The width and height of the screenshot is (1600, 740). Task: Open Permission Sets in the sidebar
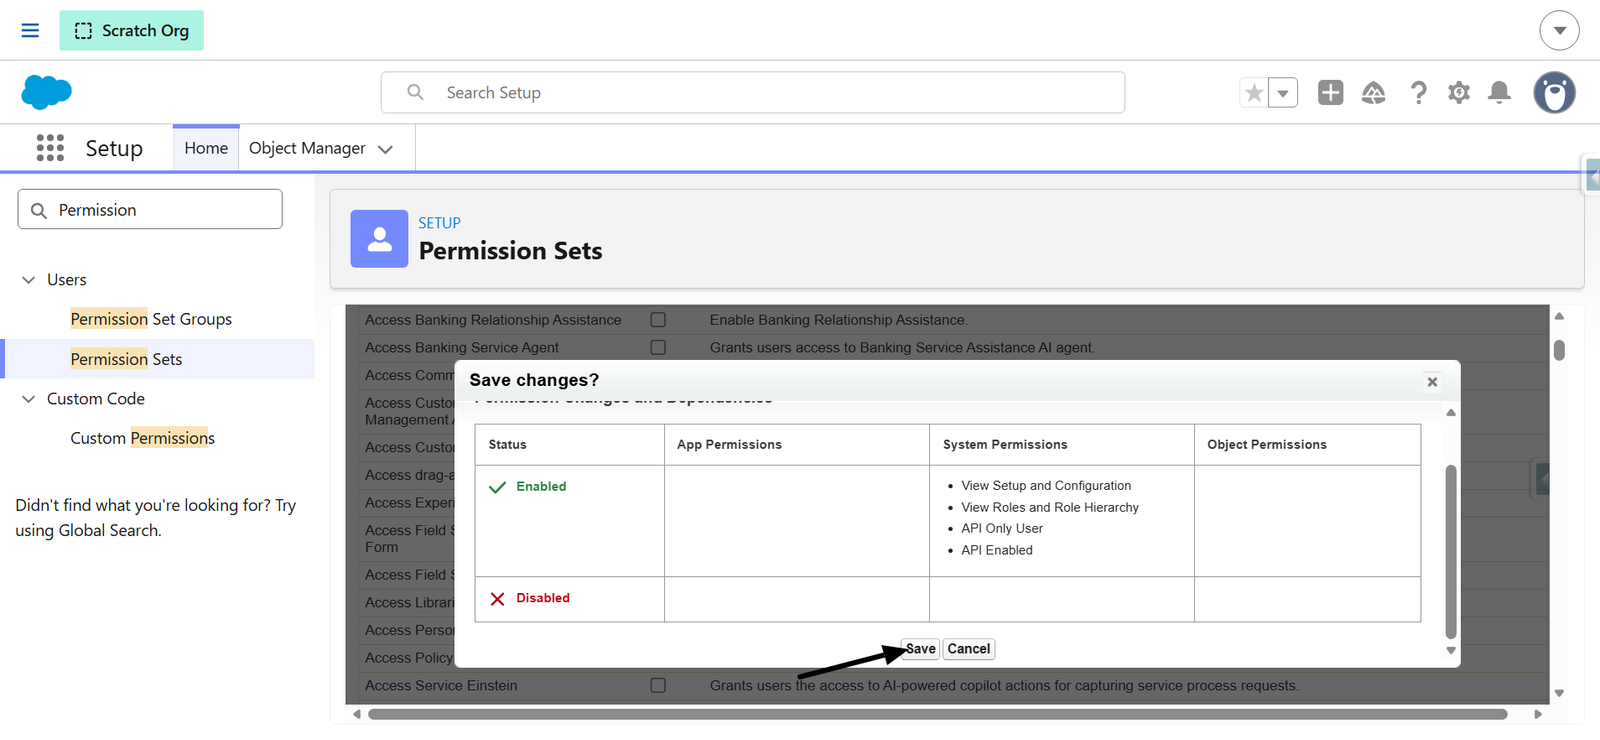[126, 359]
